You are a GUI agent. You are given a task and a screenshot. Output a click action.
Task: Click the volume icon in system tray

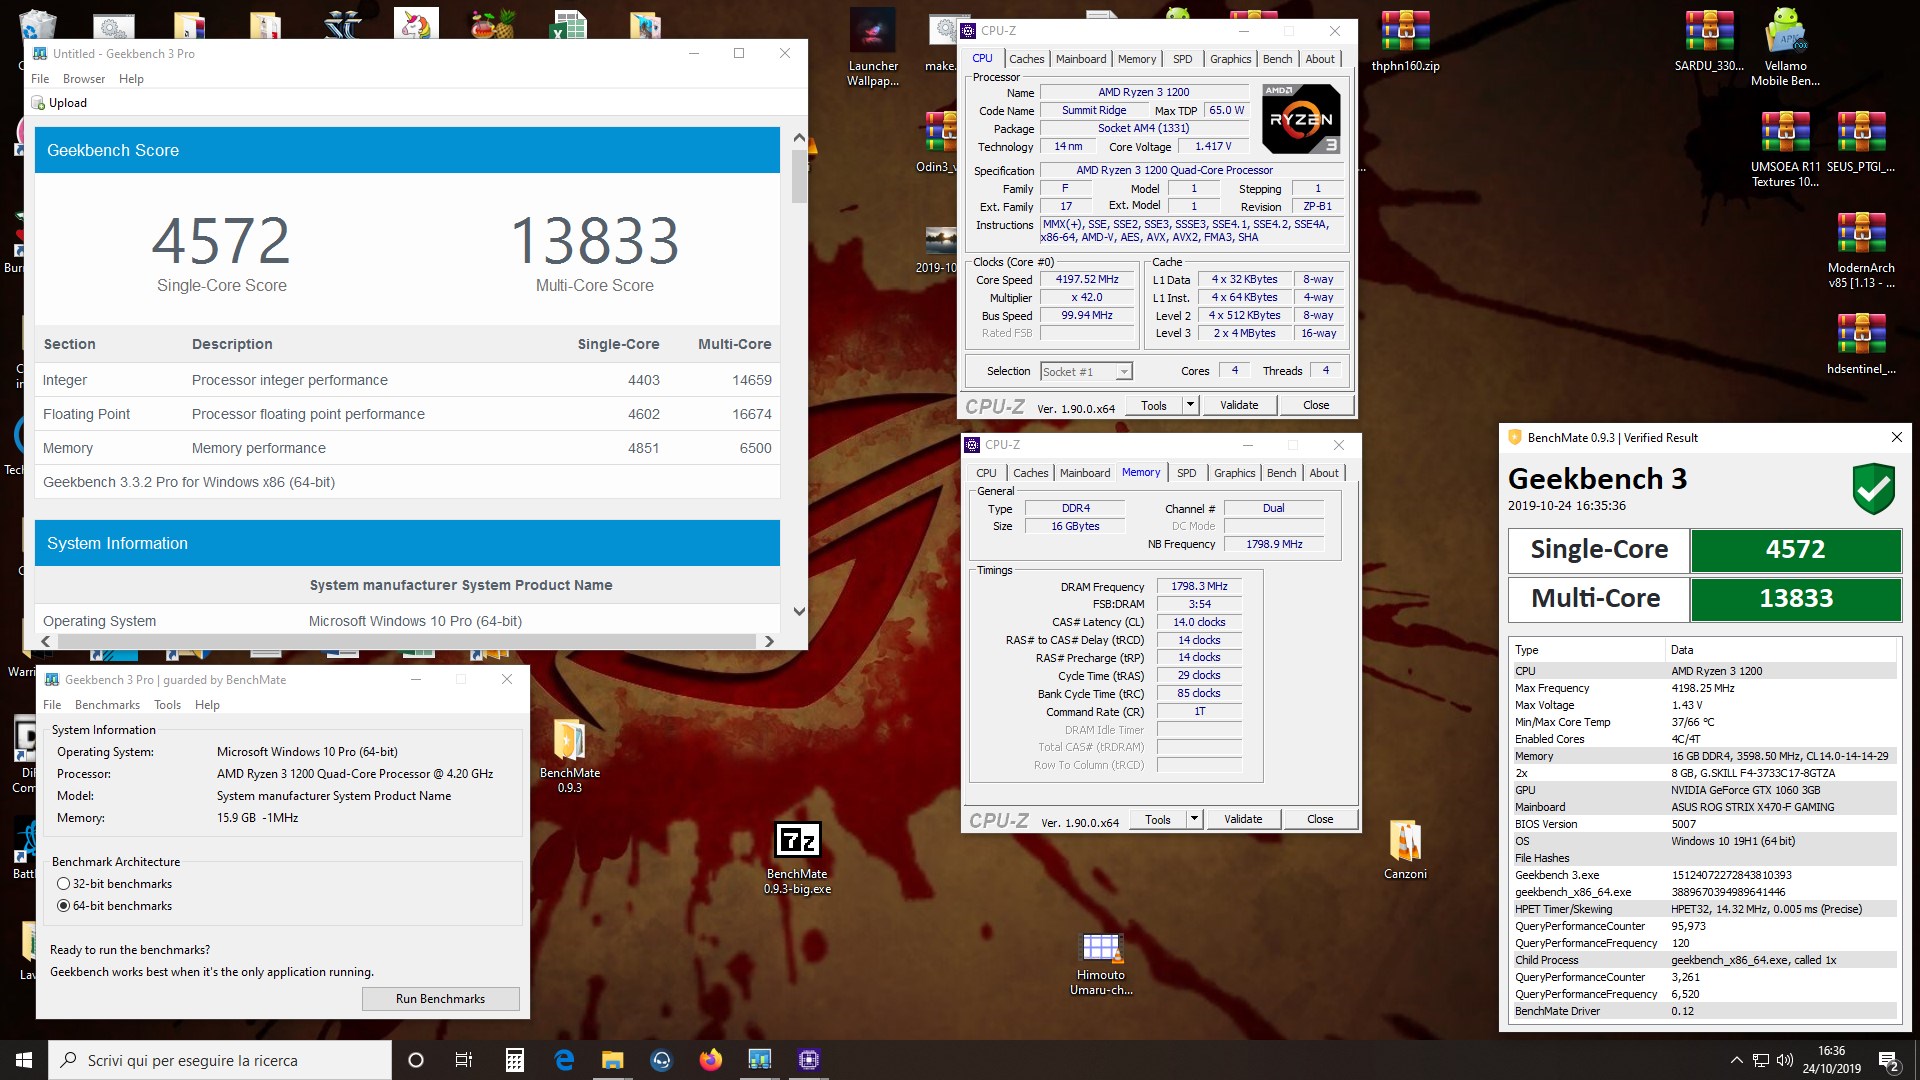point(1785,1060)
